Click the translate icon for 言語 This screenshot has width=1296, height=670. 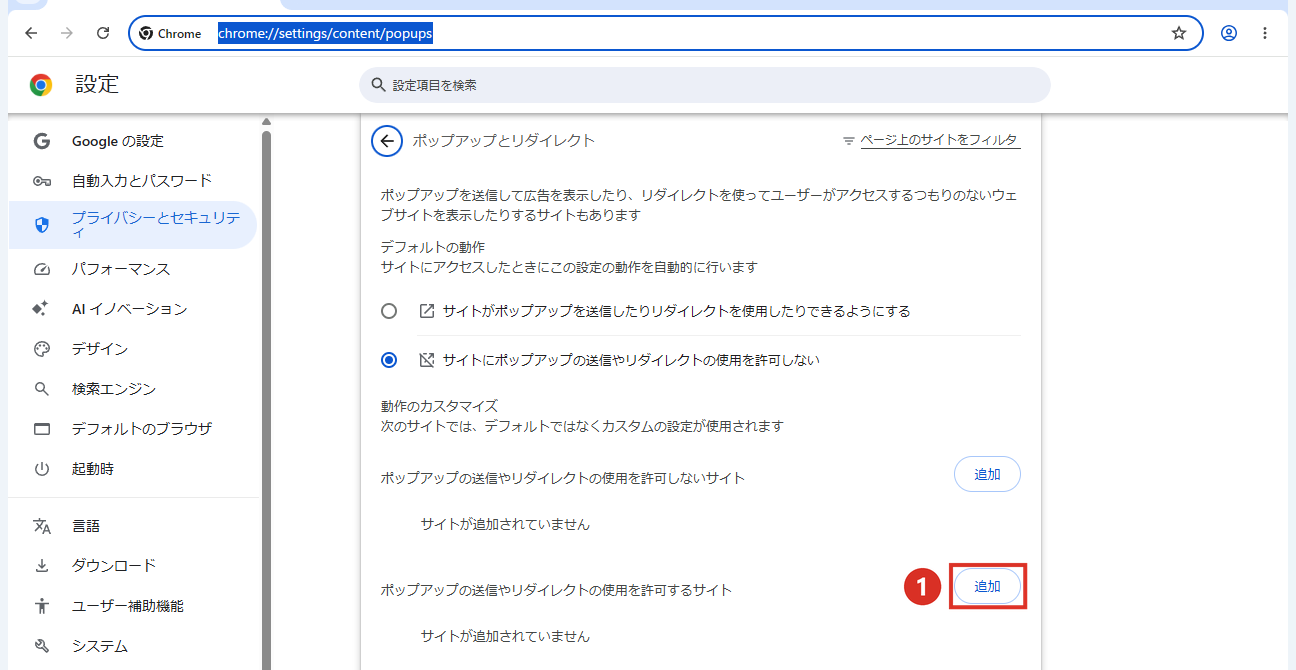(41, 526)
